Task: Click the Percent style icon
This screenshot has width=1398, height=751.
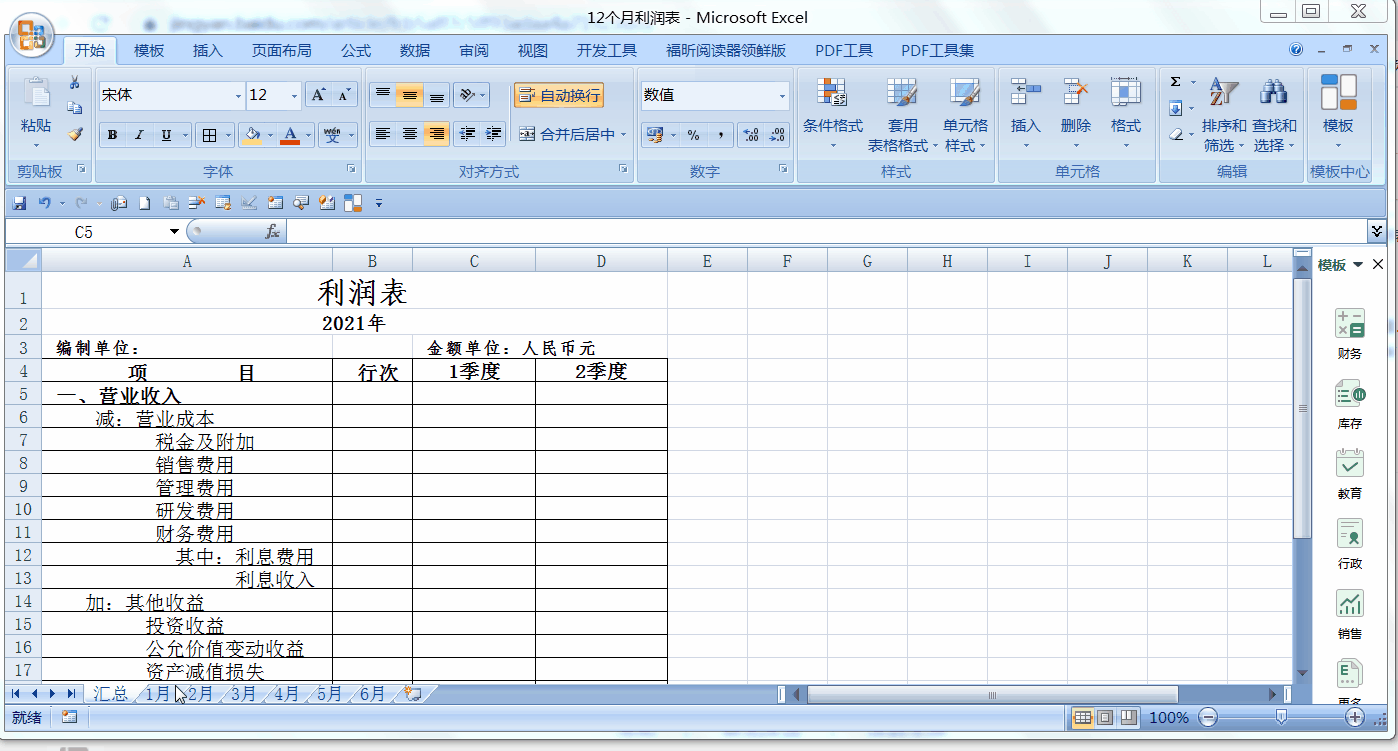Action: [x=694, y=133]
